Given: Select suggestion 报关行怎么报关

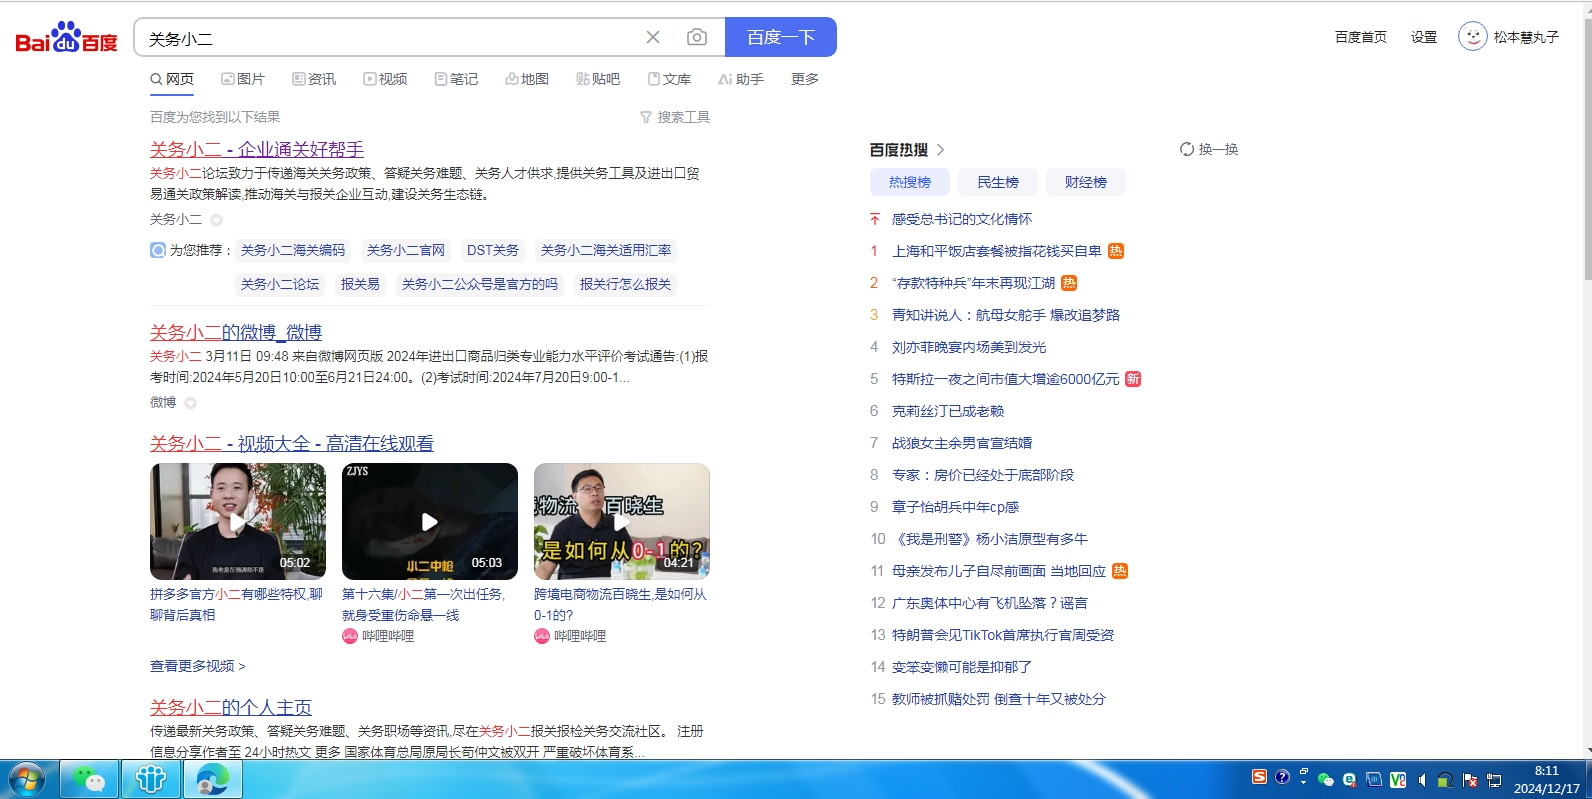Looking at the screenshot, I should [625, 284].
